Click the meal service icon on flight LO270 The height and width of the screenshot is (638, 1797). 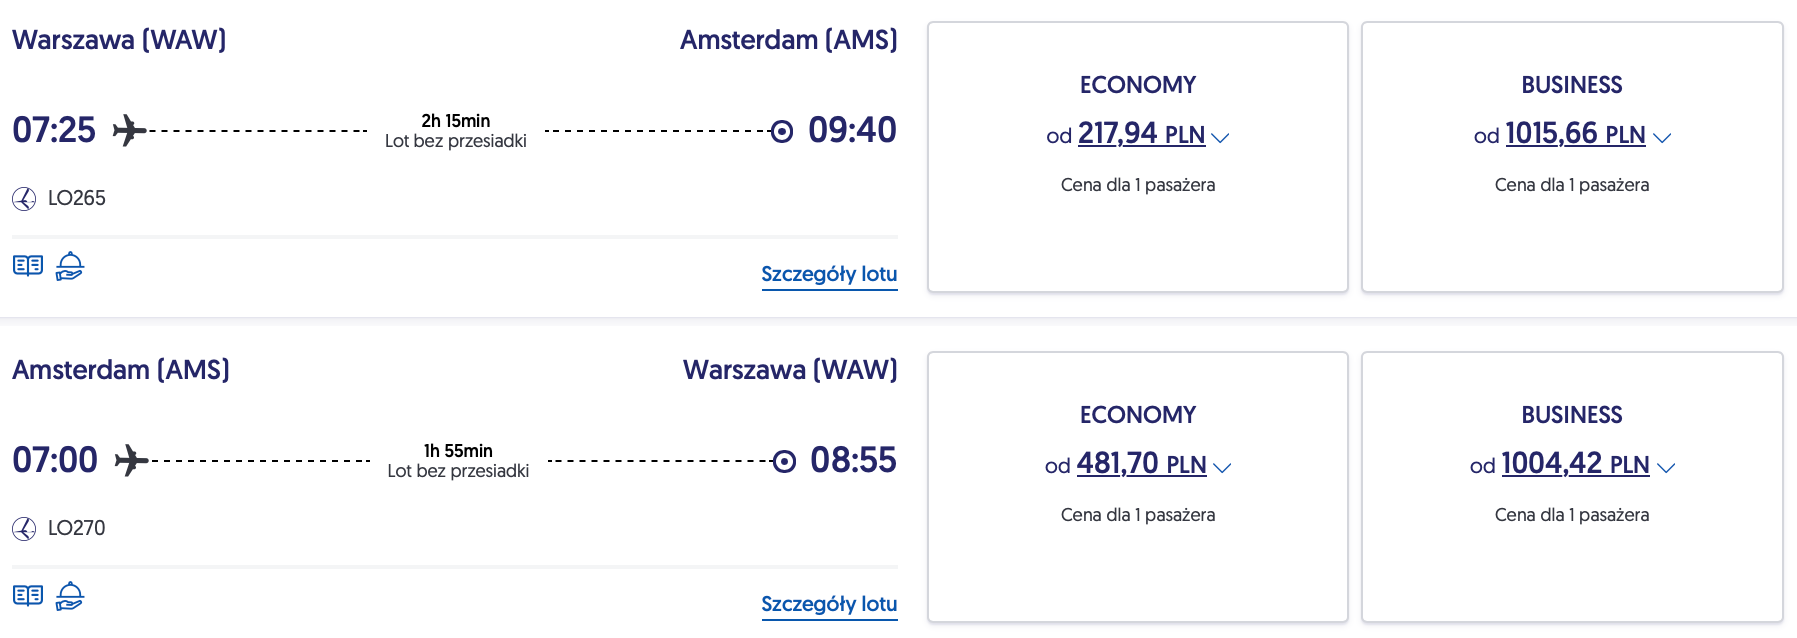pos(69,596)
